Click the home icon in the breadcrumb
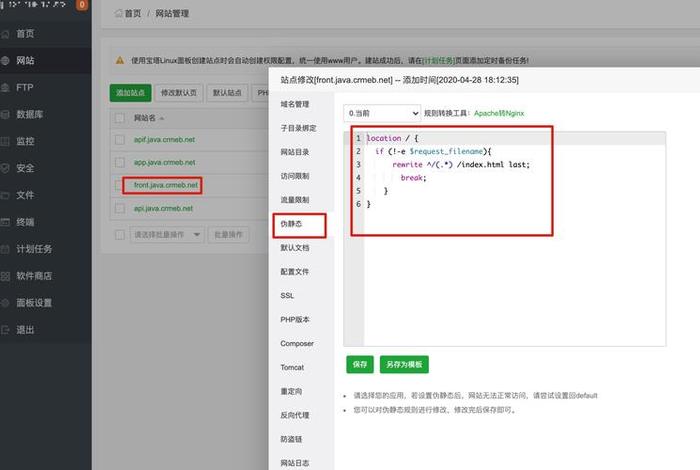This screenshot has height=470, width=700. pyautogui.click(x=118, y=13)
